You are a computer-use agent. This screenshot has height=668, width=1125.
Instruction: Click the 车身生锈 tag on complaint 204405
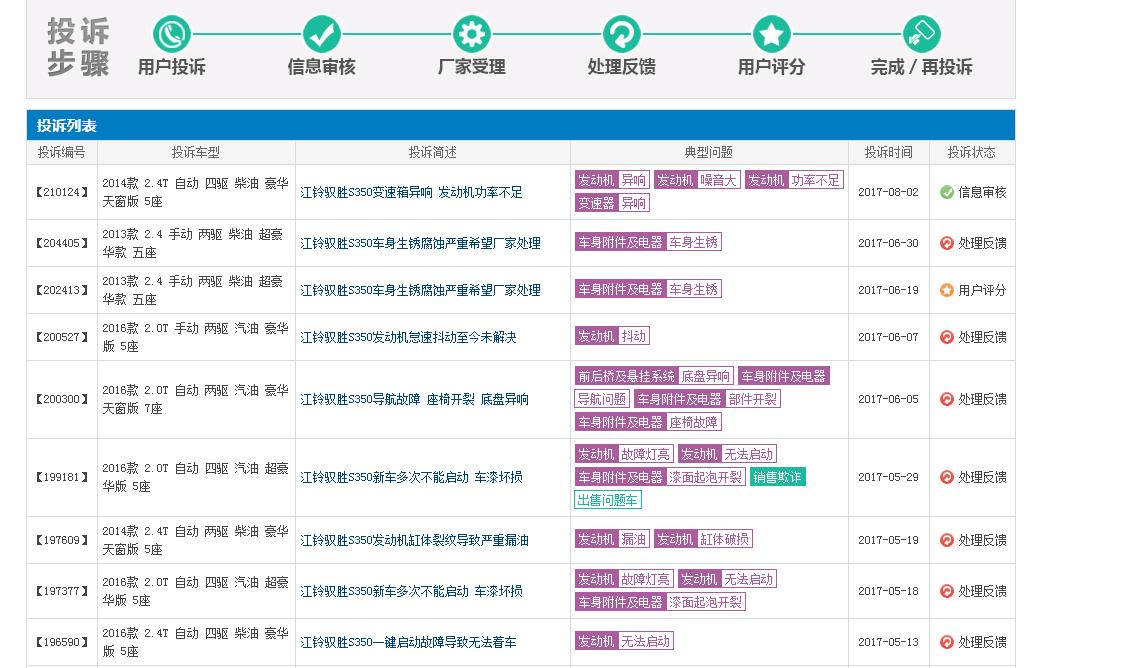click(x=694, y=242)
